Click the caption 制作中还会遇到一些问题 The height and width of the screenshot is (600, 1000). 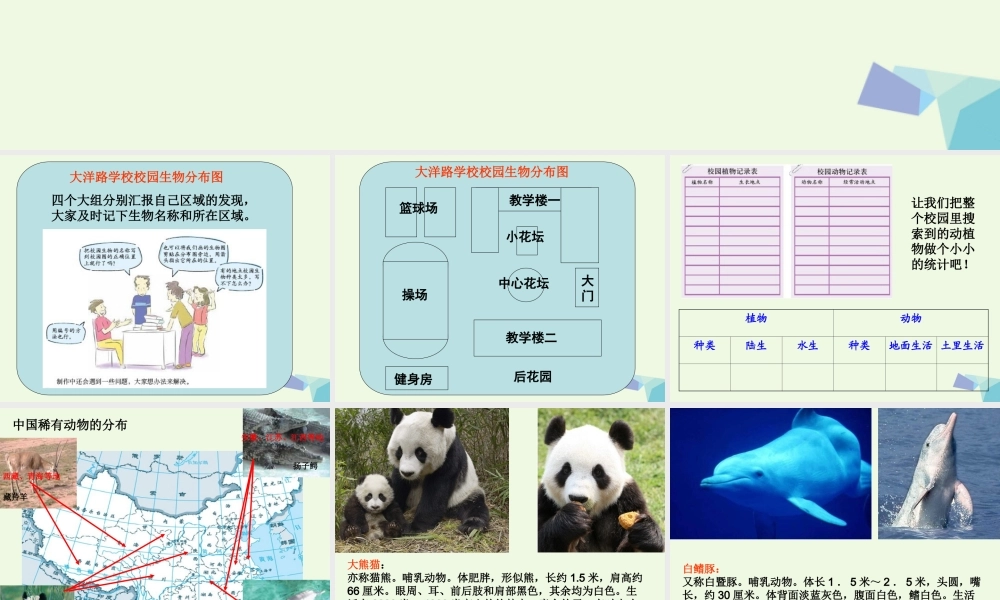123,381
